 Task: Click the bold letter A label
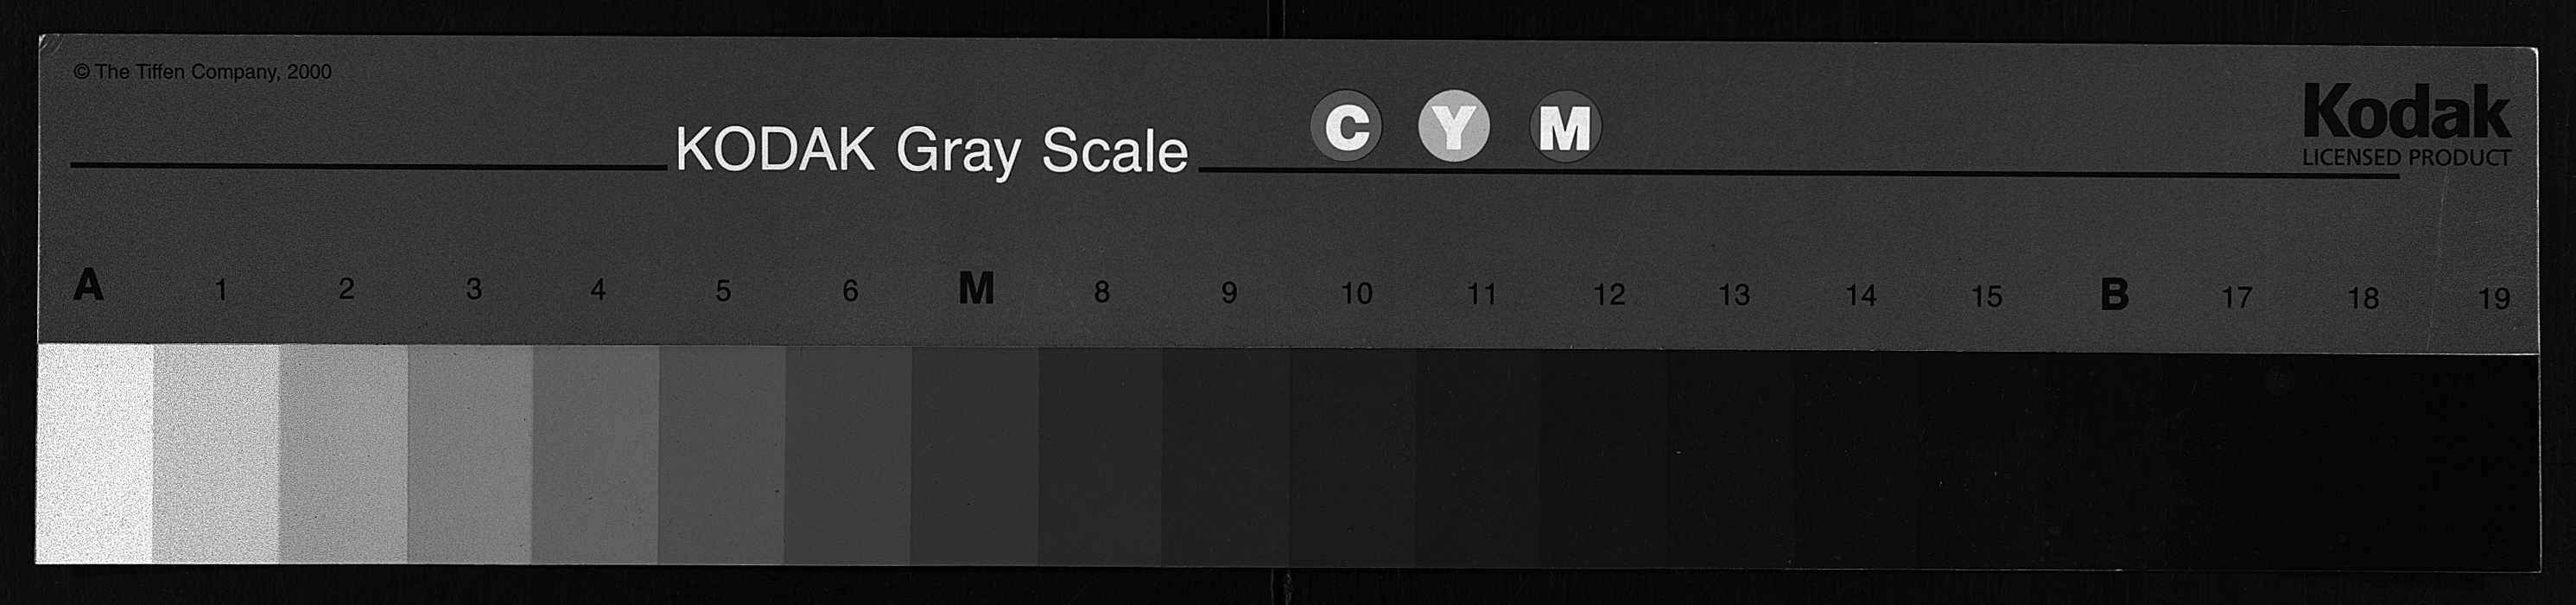(x=89, y=285)
